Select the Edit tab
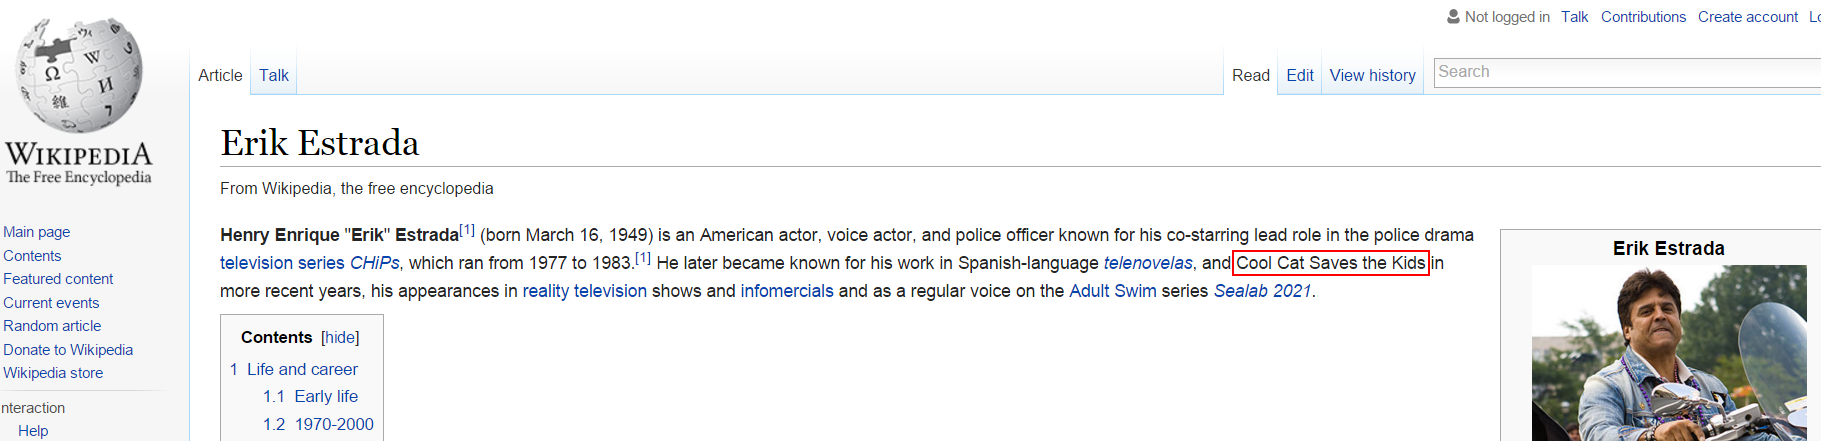Image resolution: width=1821 pixels, height=441 pixels. pyautogui.click(x=1300, y=75)
